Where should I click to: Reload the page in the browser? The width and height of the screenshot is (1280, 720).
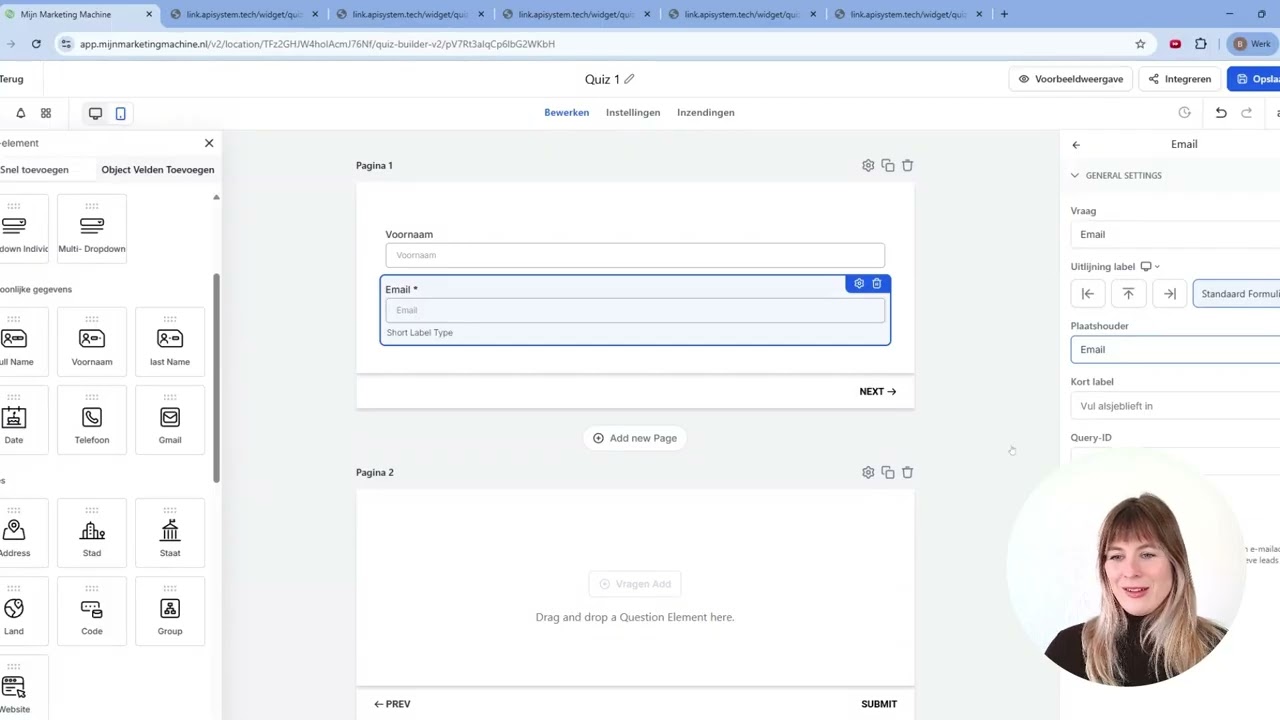tap(36, 44)
